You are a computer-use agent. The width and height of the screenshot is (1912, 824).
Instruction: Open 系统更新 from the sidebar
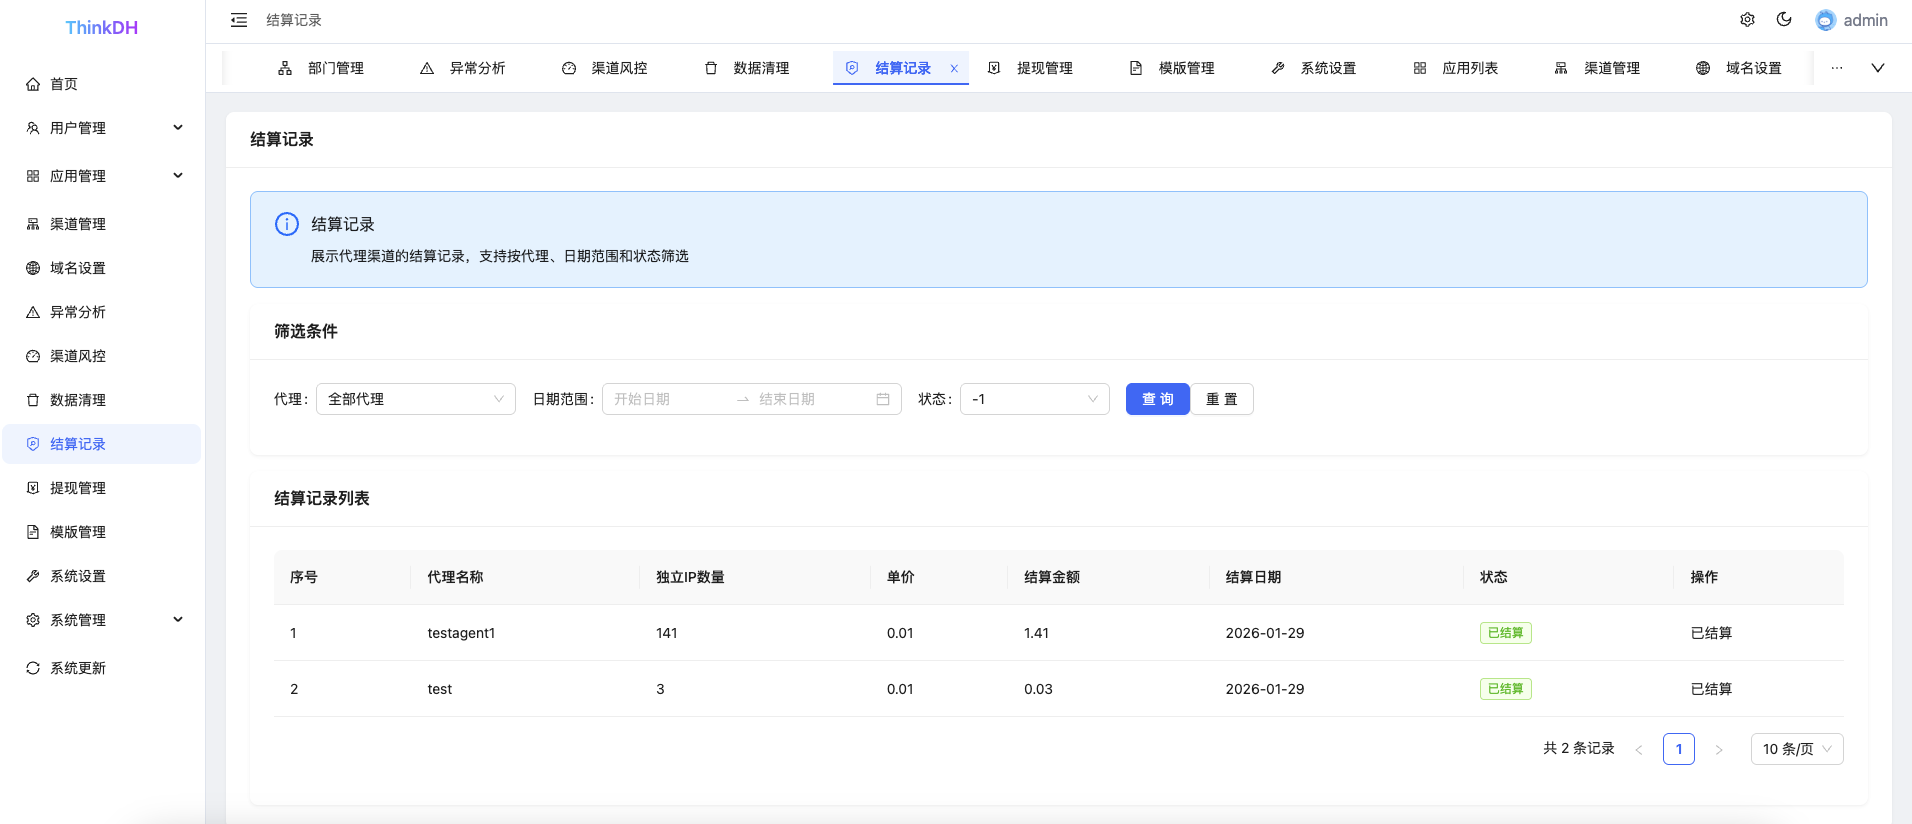[78, 668]
